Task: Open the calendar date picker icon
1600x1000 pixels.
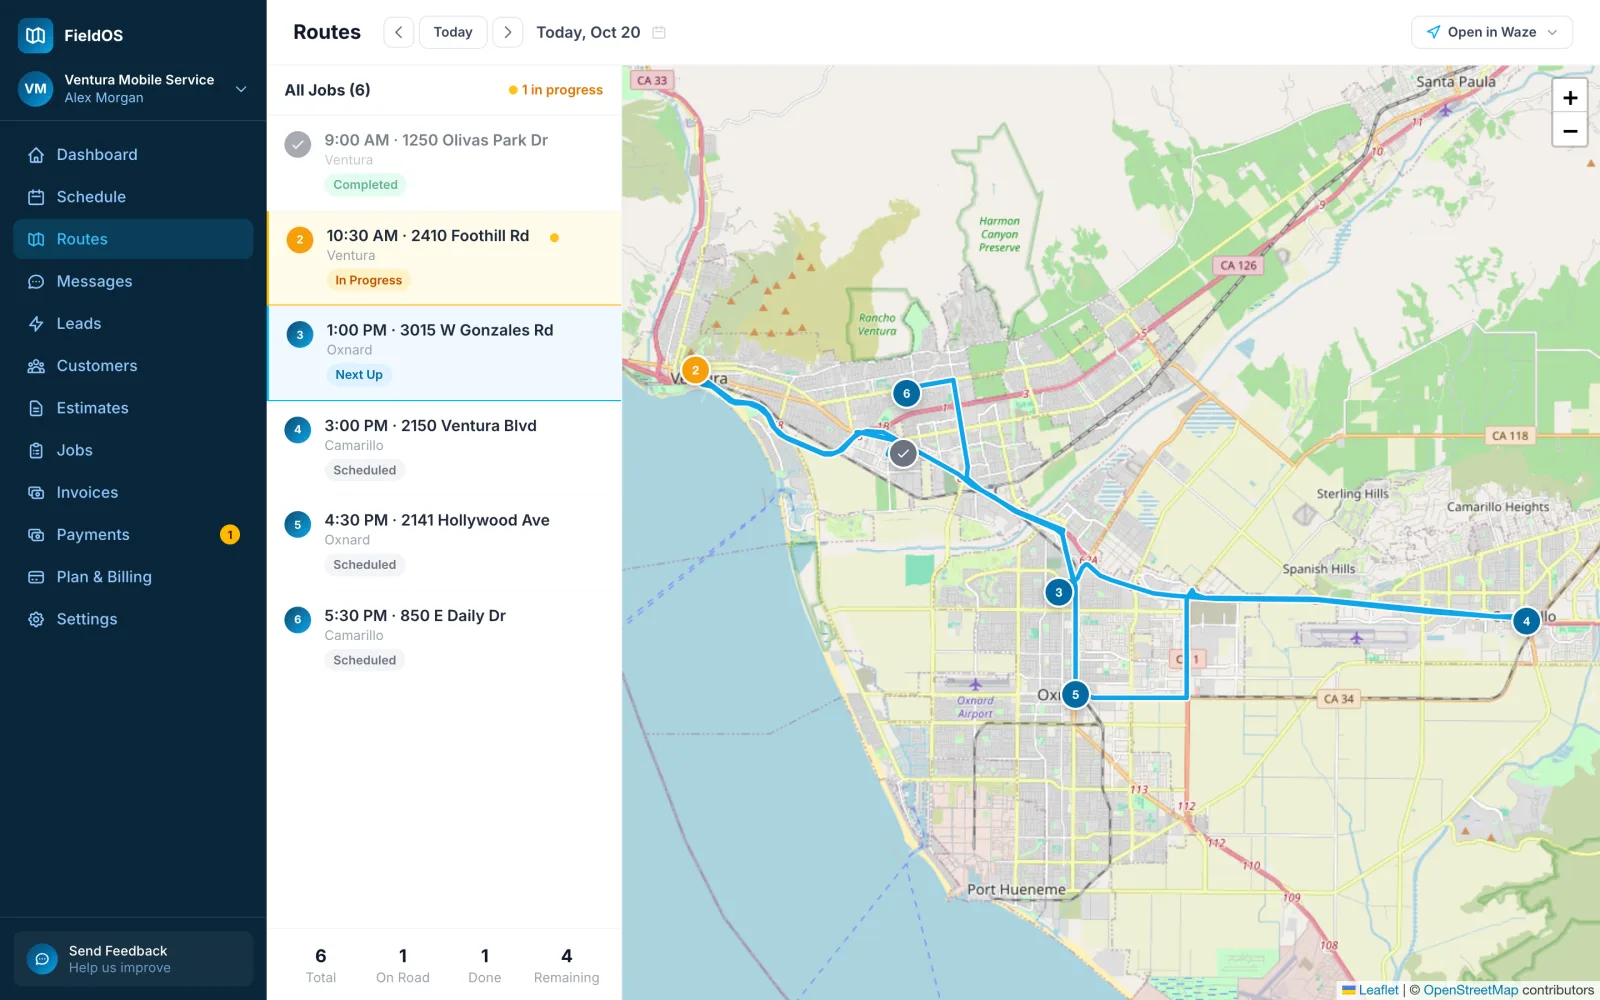Action: (659, 32)
